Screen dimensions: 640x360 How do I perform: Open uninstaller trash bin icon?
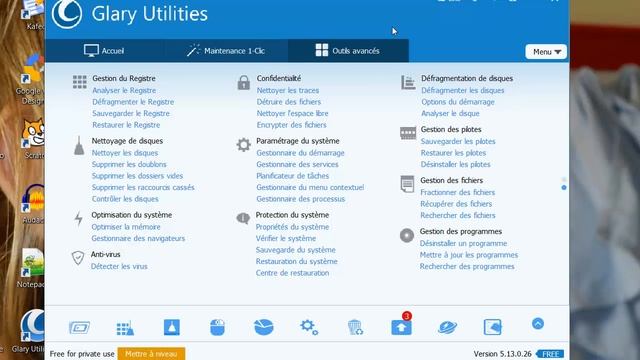point(356,327)
